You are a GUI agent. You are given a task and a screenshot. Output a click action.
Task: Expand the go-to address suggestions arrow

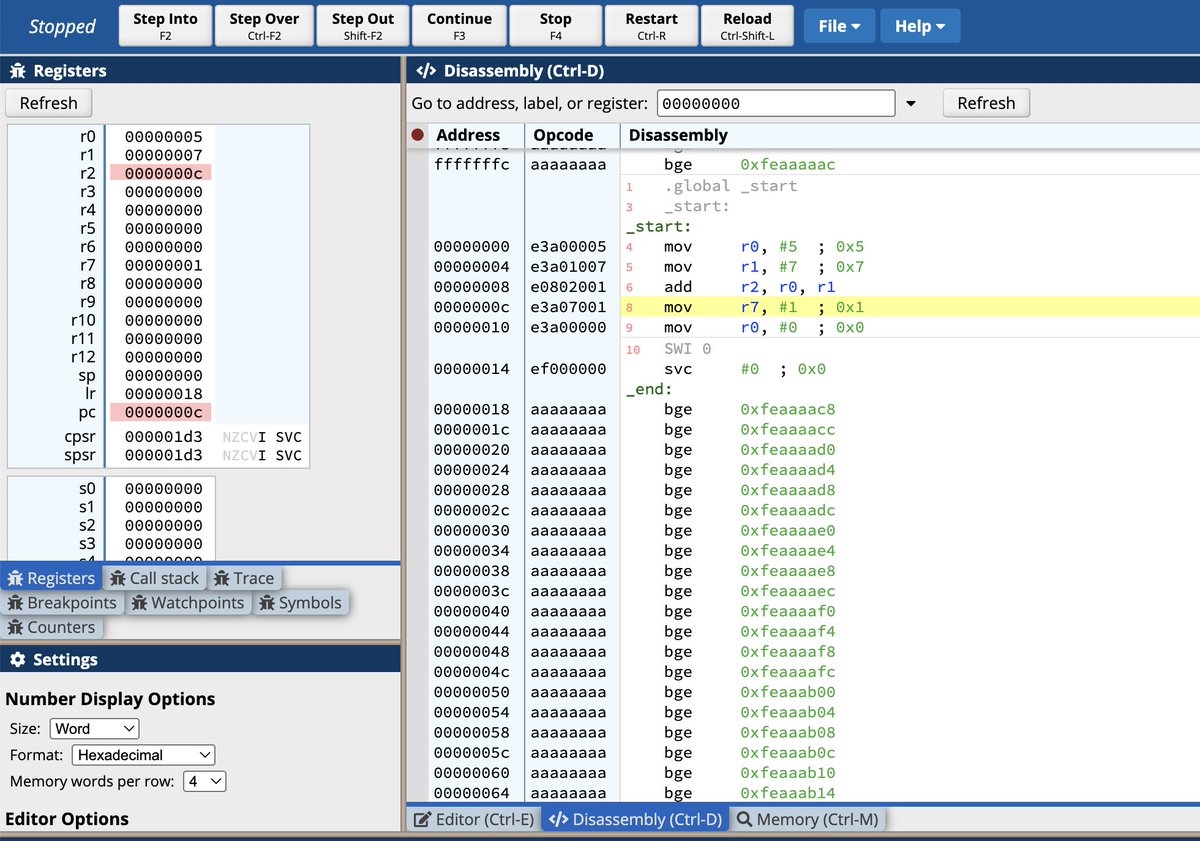910,104
